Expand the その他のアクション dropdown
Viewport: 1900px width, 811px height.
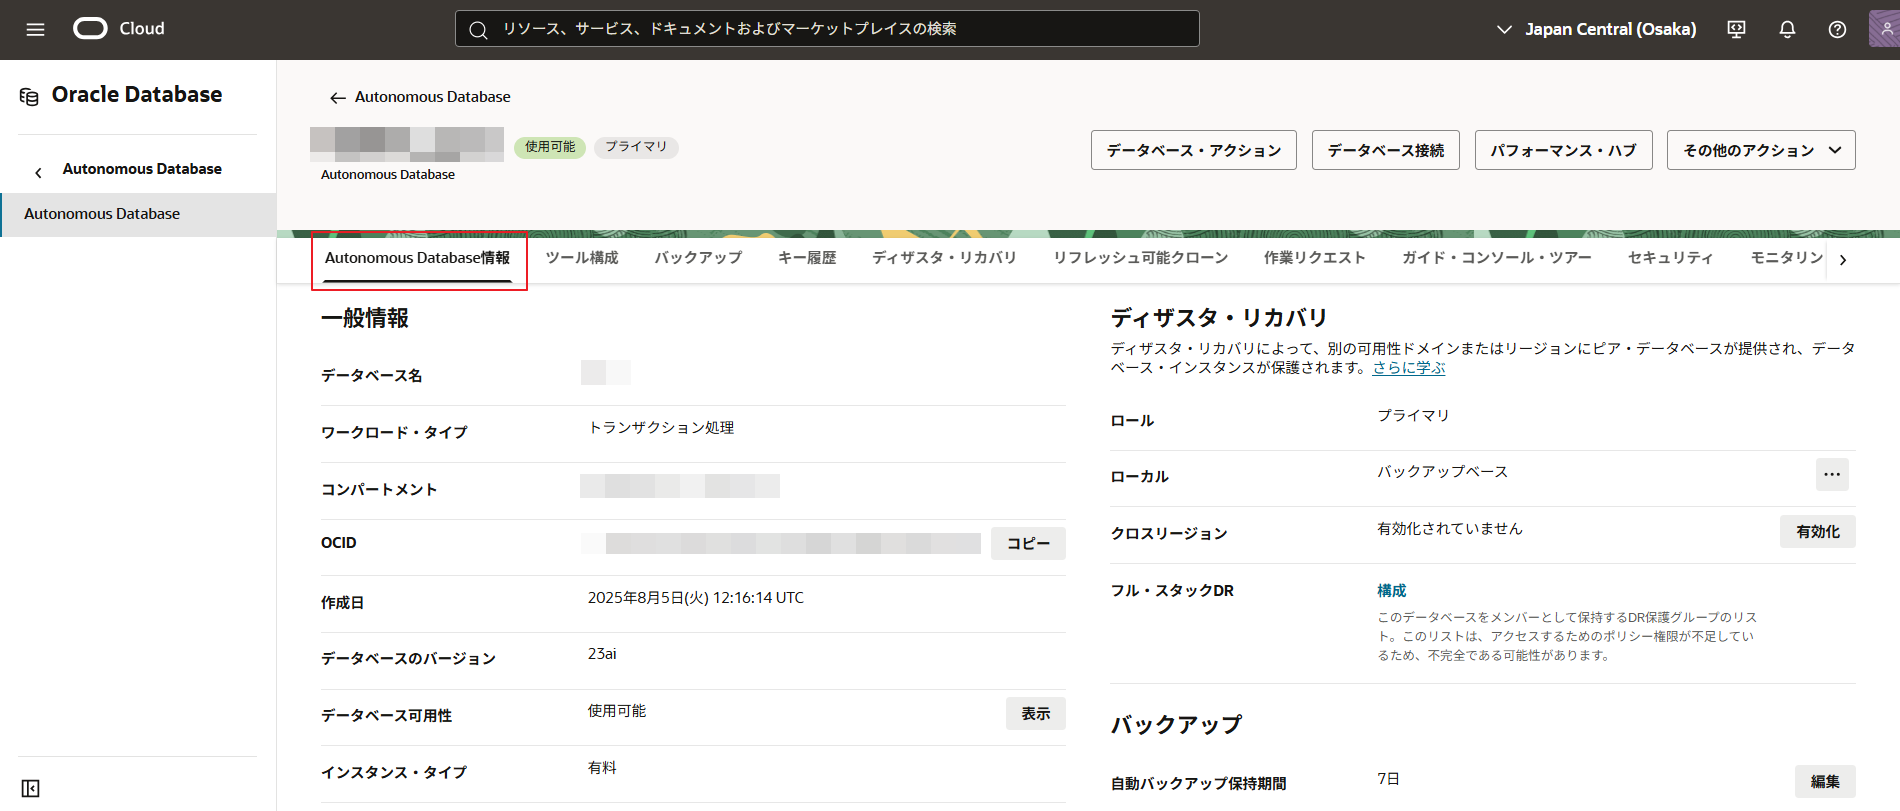1761,150
